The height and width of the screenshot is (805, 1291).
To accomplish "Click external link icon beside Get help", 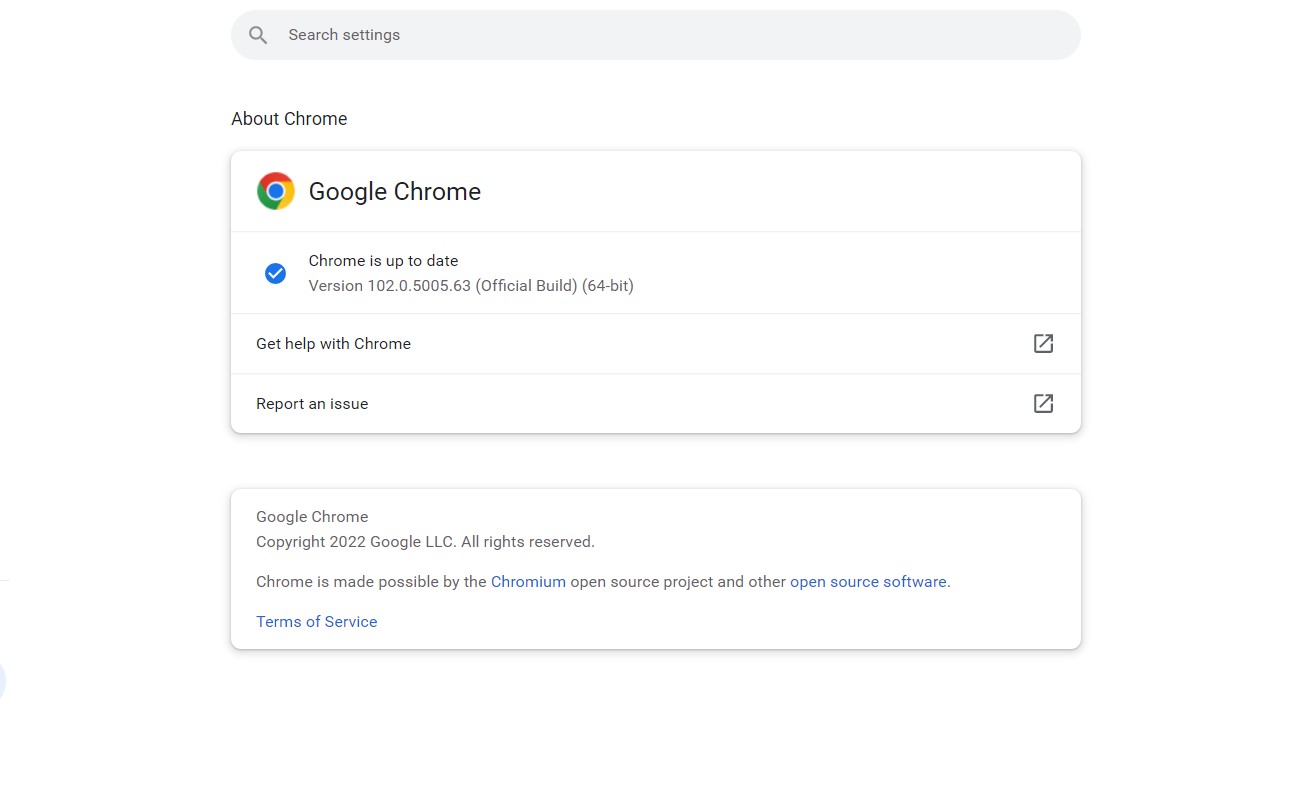I will click(x=1043, y=343).
